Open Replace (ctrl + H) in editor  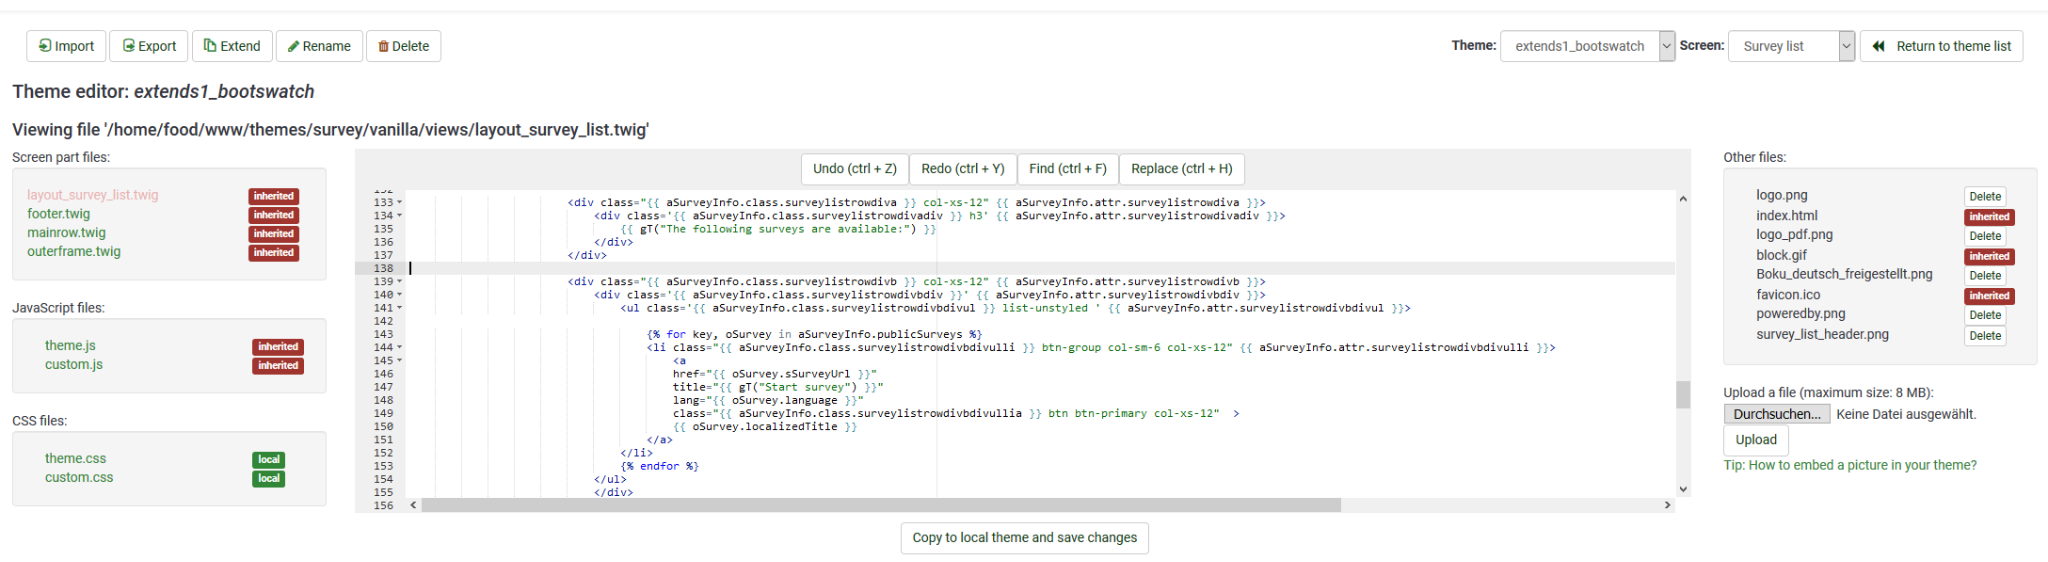(1181, 169)
